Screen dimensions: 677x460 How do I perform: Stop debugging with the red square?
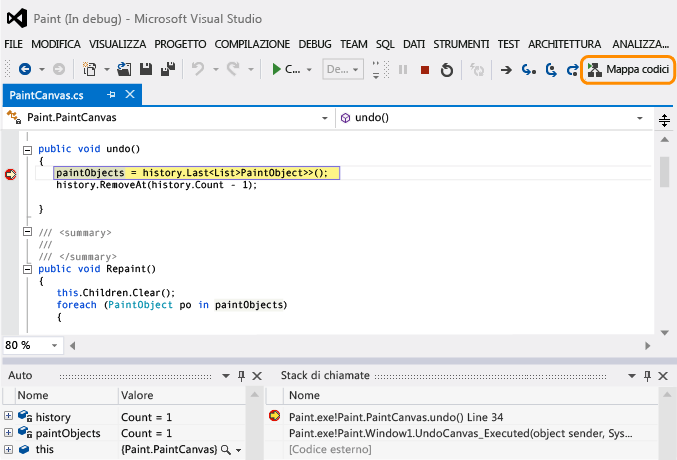(x=425, y=70)
